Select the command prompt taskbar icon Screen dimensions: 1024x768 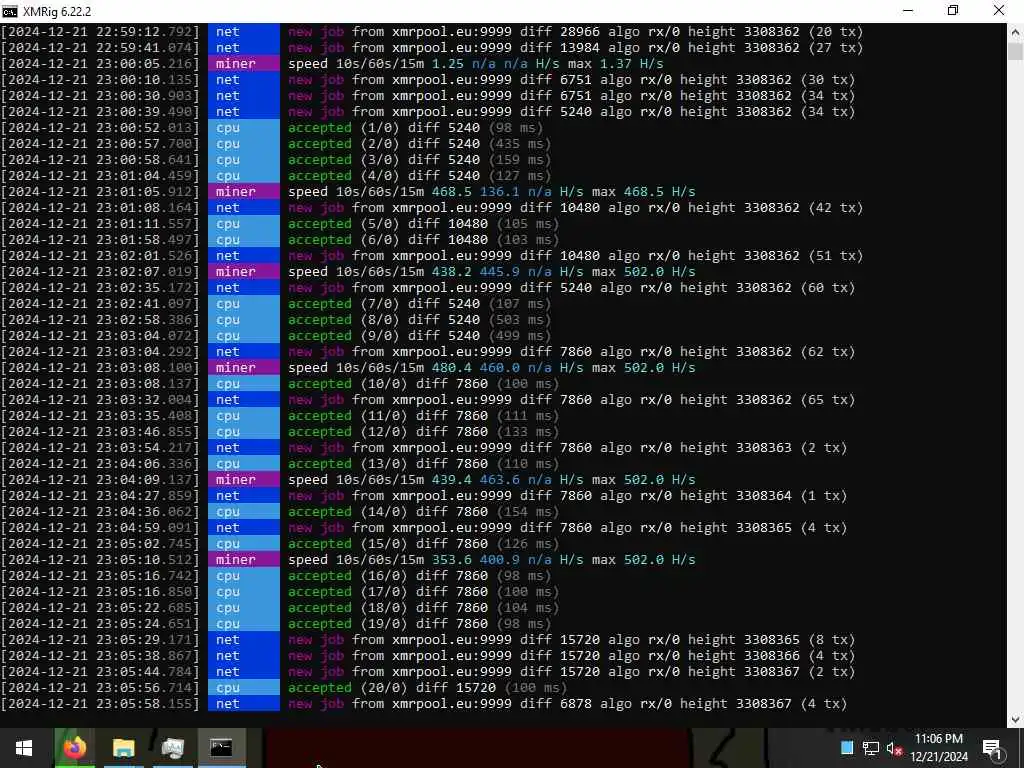[221, 748]
